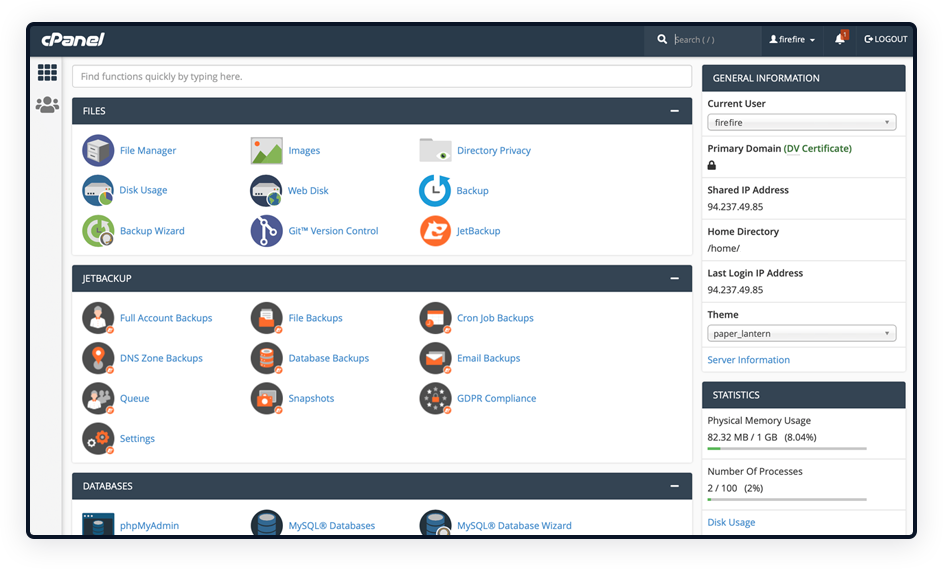Screen dimensions: 943x569
Task: Open the Theme paper_lantern dropdown
Action: 801,334
